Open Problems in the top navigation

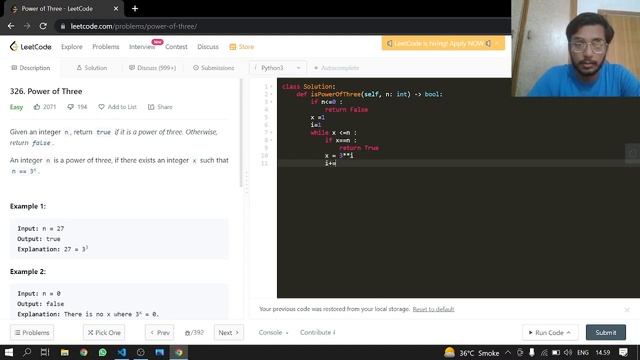pos(106,47)
